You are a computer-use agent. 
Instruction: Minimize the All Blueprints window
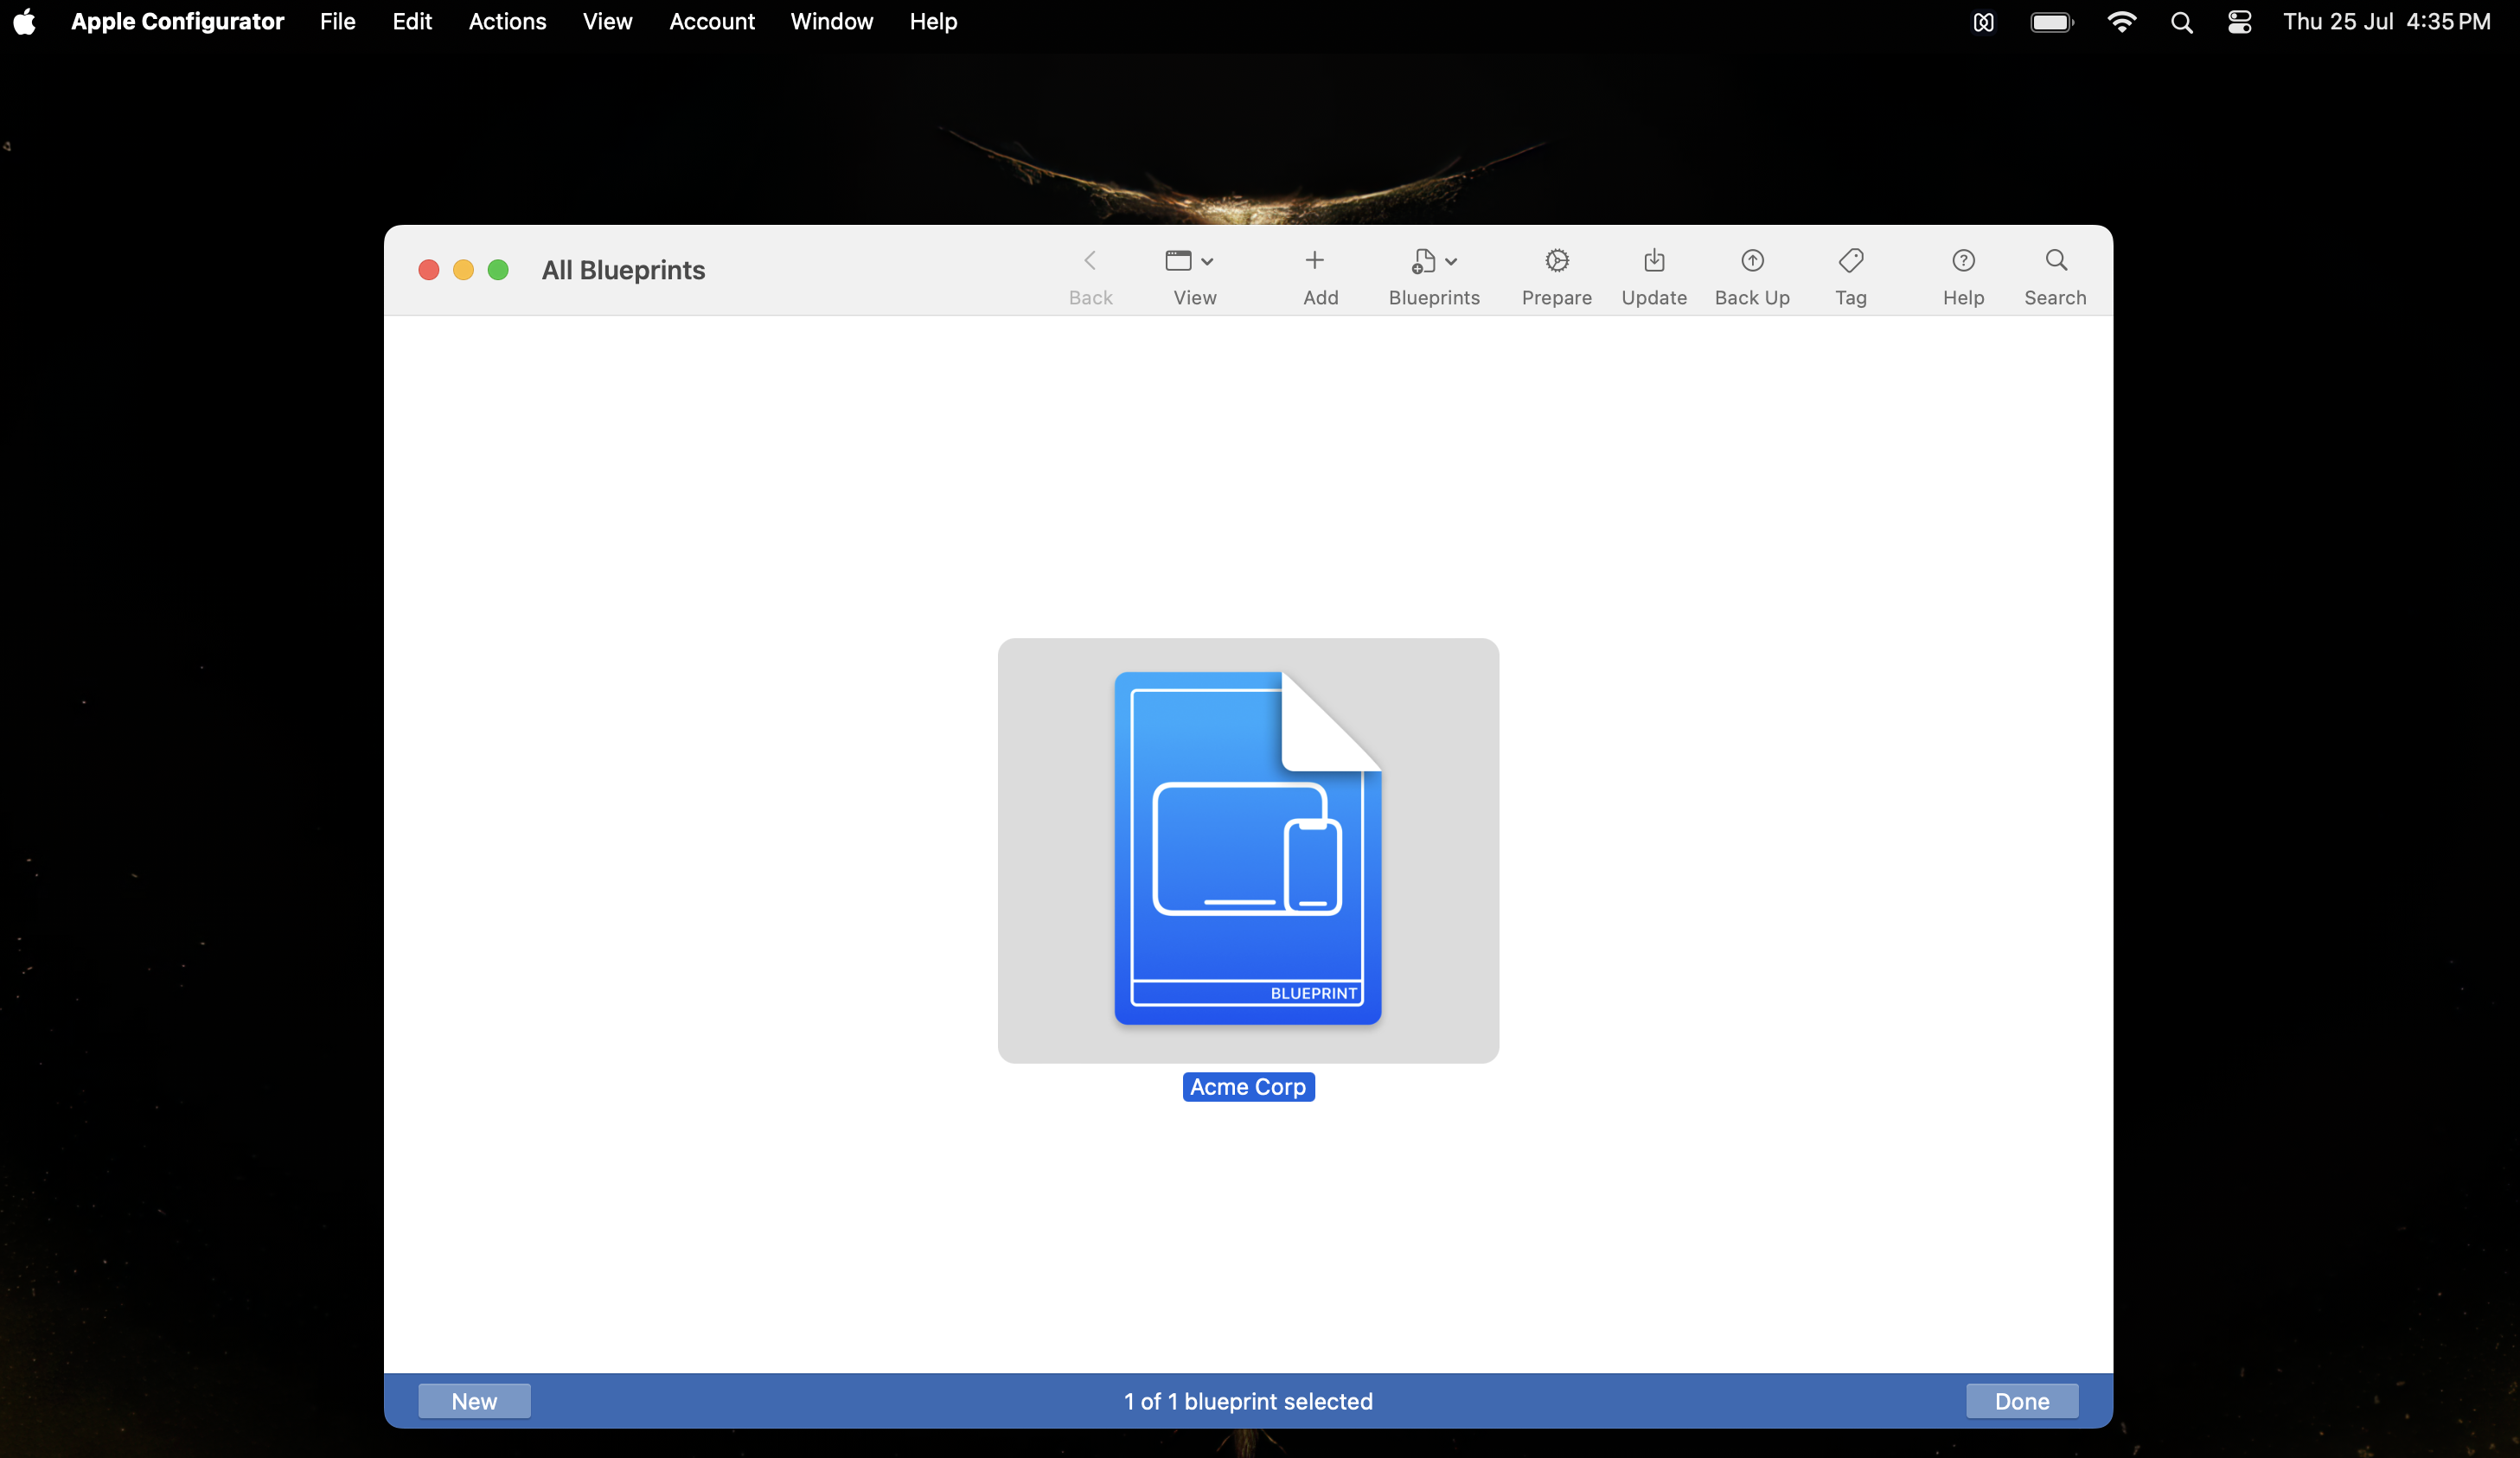point(463,270)
